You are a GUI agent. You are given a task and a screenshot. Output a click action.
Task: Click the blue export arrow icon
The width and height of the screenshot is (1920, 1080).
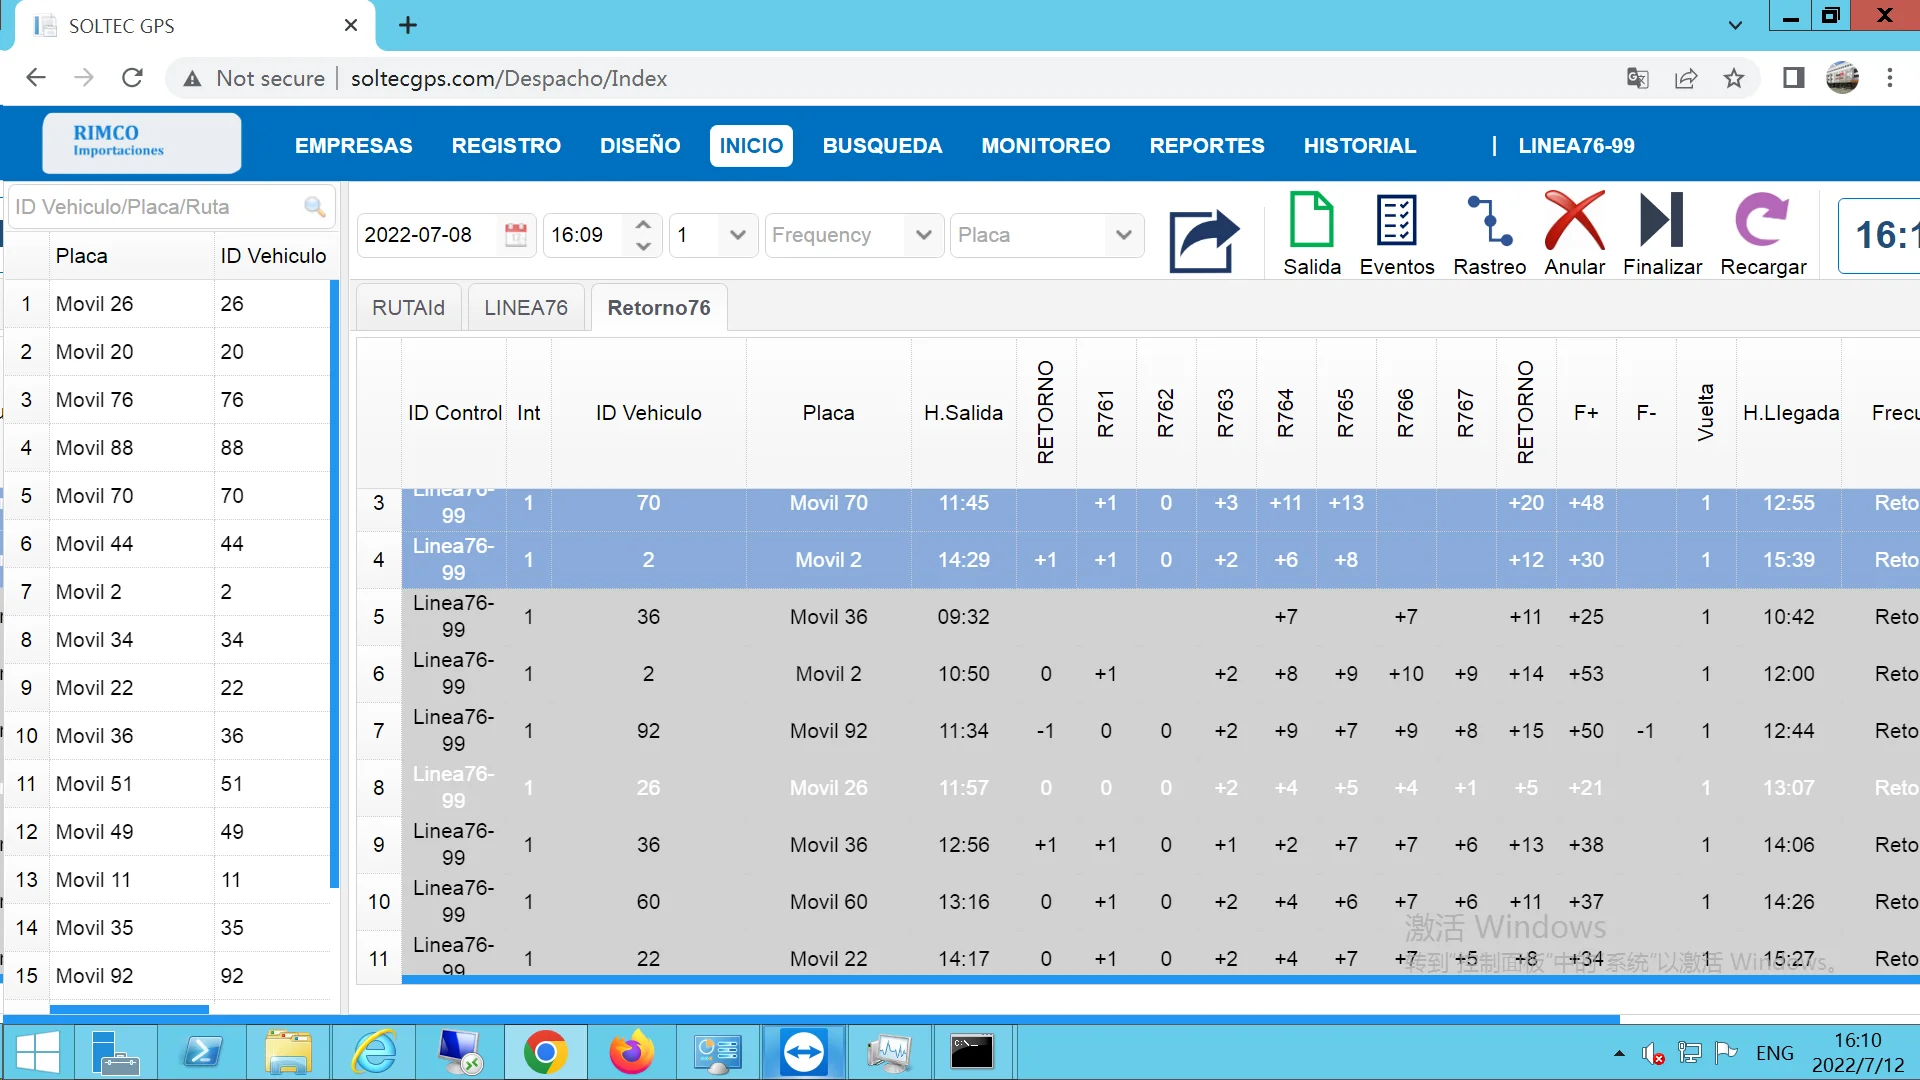tap(1204, 240)
